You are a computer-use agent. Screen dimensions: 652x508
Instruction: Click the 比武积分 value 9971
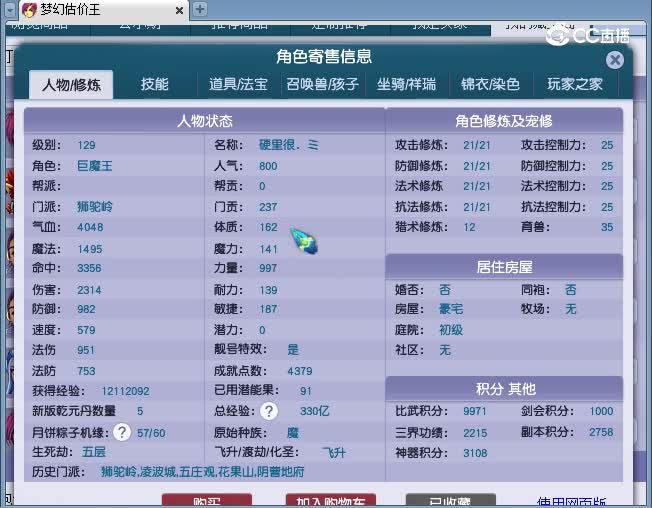[x=475, y=411]
